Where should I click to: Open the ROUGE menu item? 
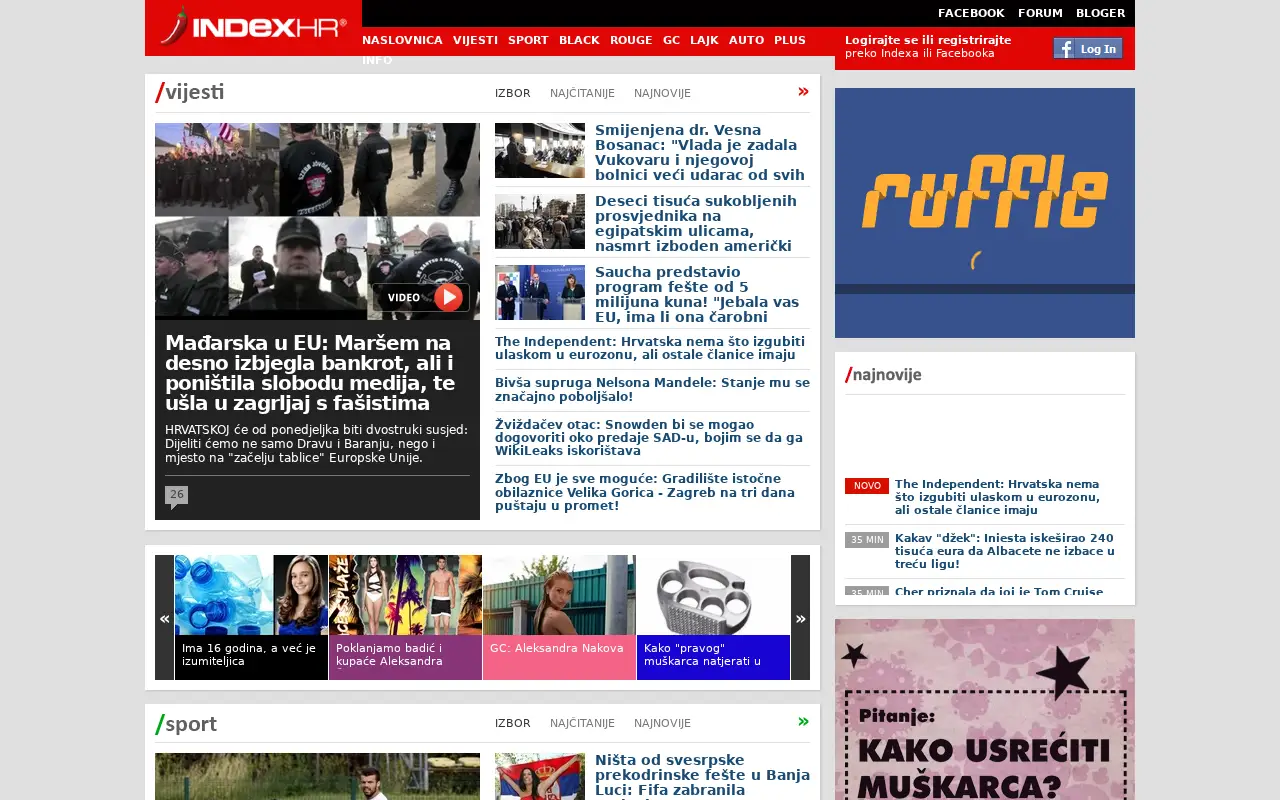pos(631,40)
